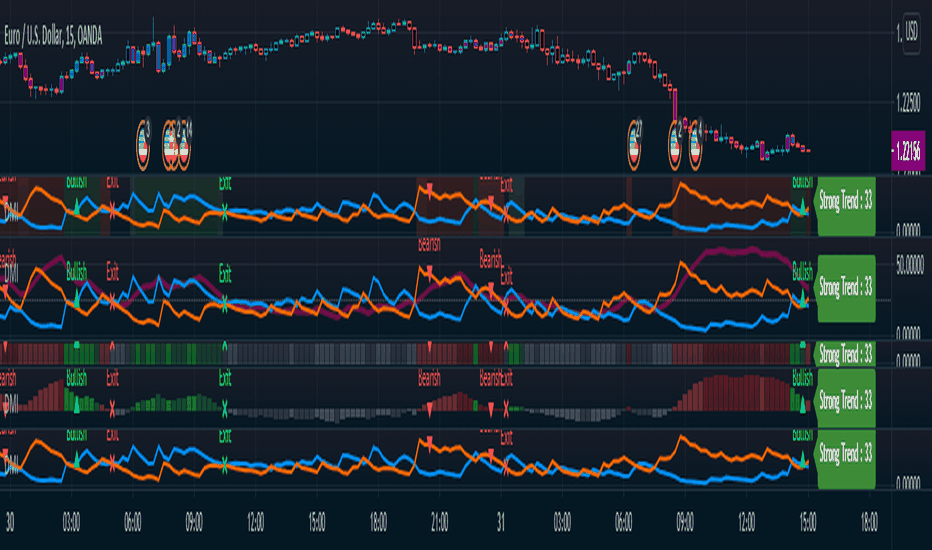Click the last 18:00 label on time axis
The height and width of the screenshot is (550, 932).
(x=869, y=523)
